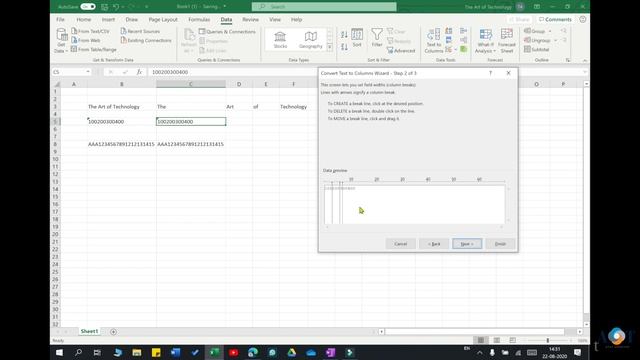Open Comments pane
Screen dimensions: 640x360
coord(555,19)
